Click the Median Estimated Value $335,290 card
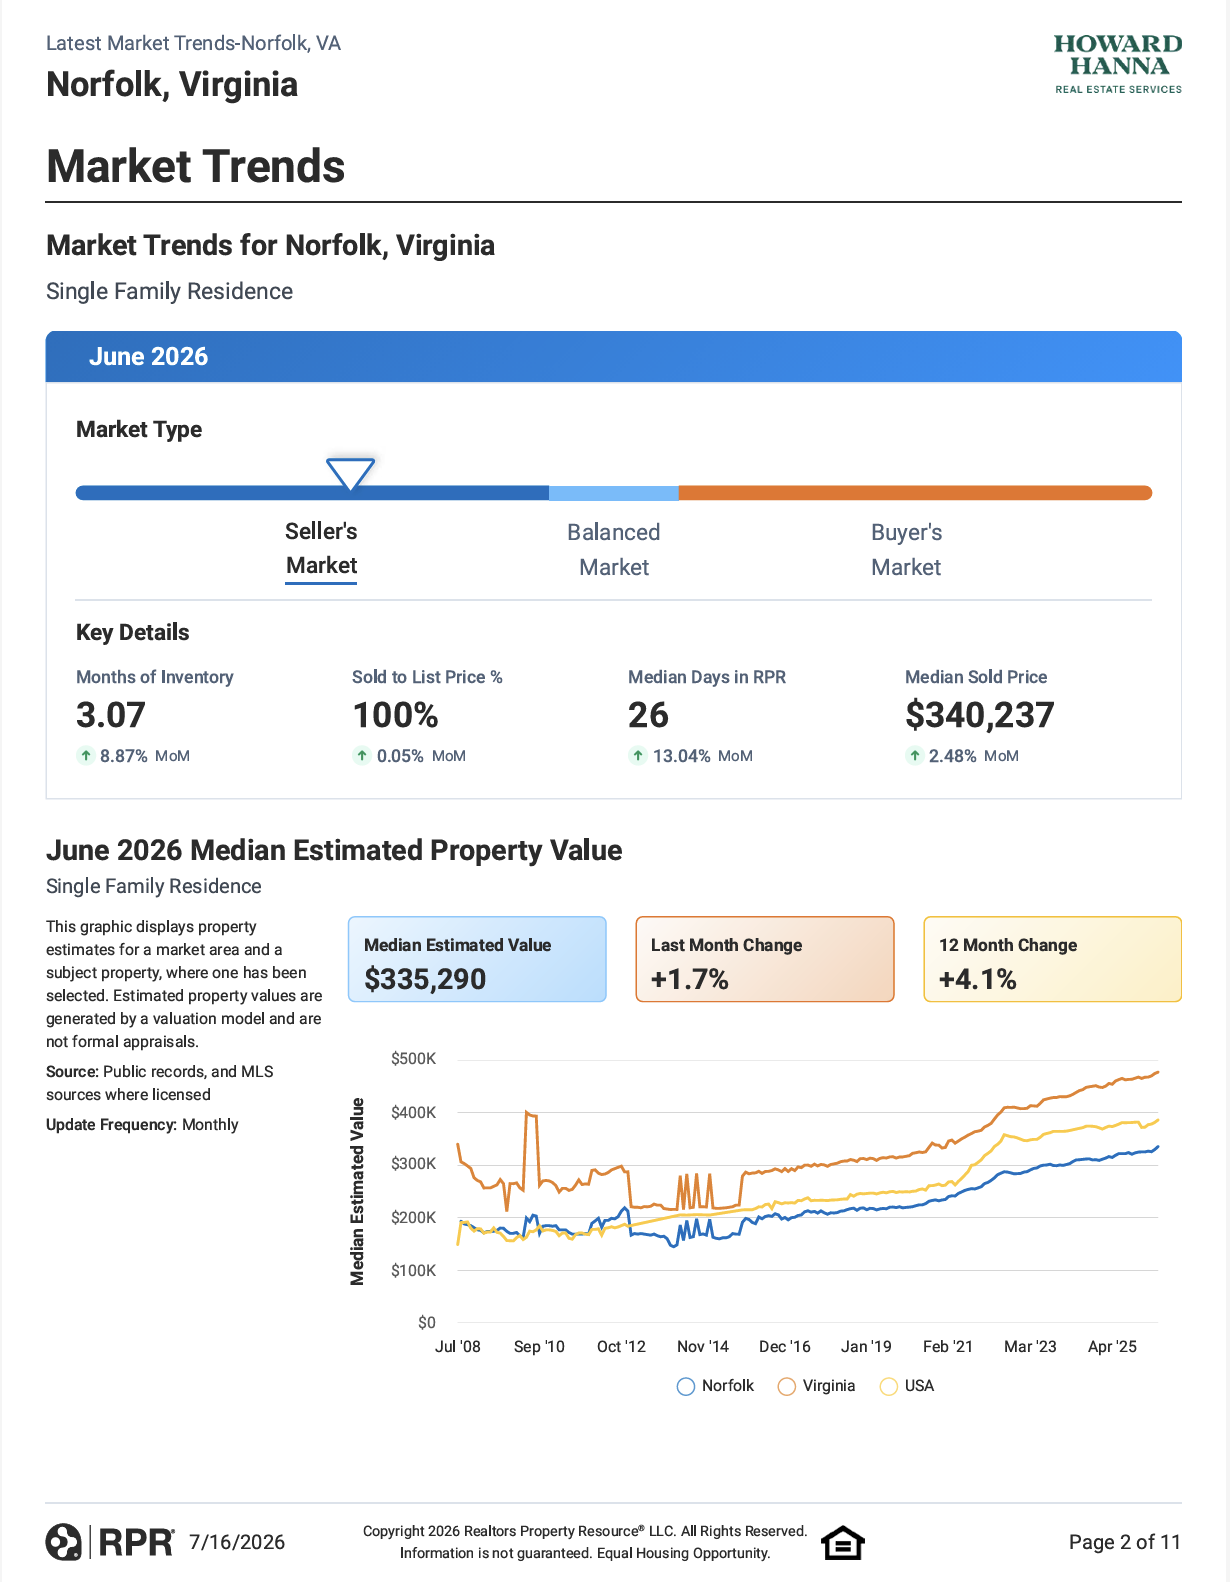The image size is (1230, 1582). 477,959
